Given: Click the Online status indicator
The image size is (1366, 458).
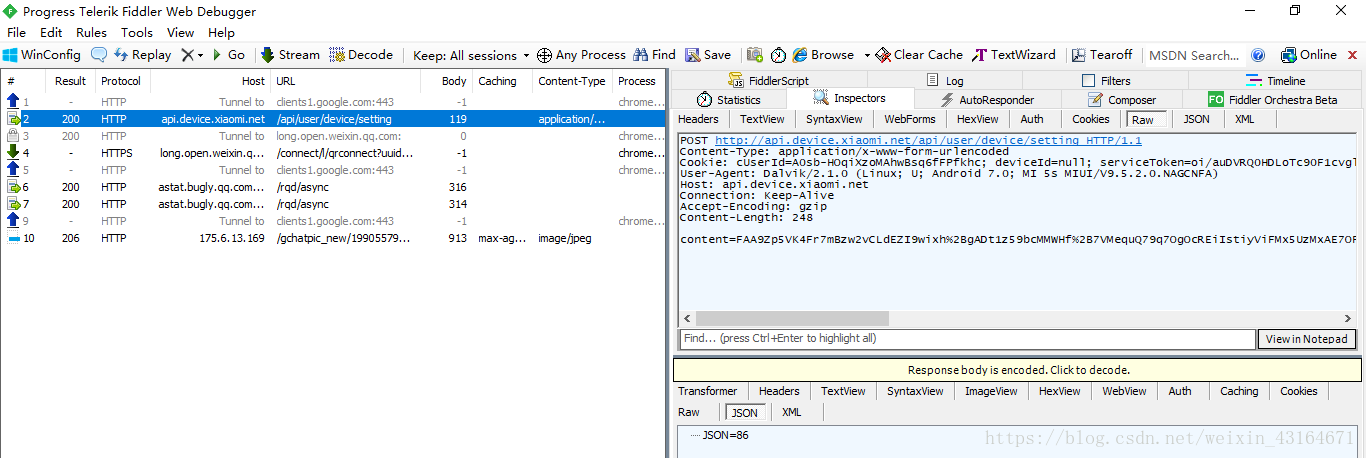Looking at the screenshot, I should (1308, 55).
